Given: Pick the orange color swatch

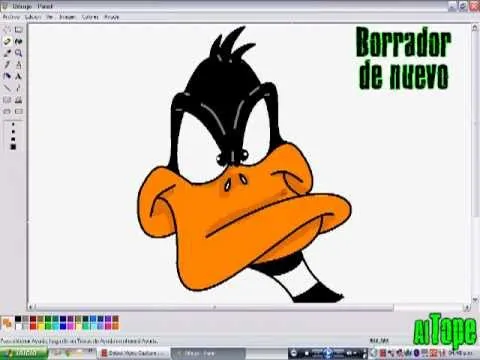Looking at the screenshot, I should (x=115, y=326).
